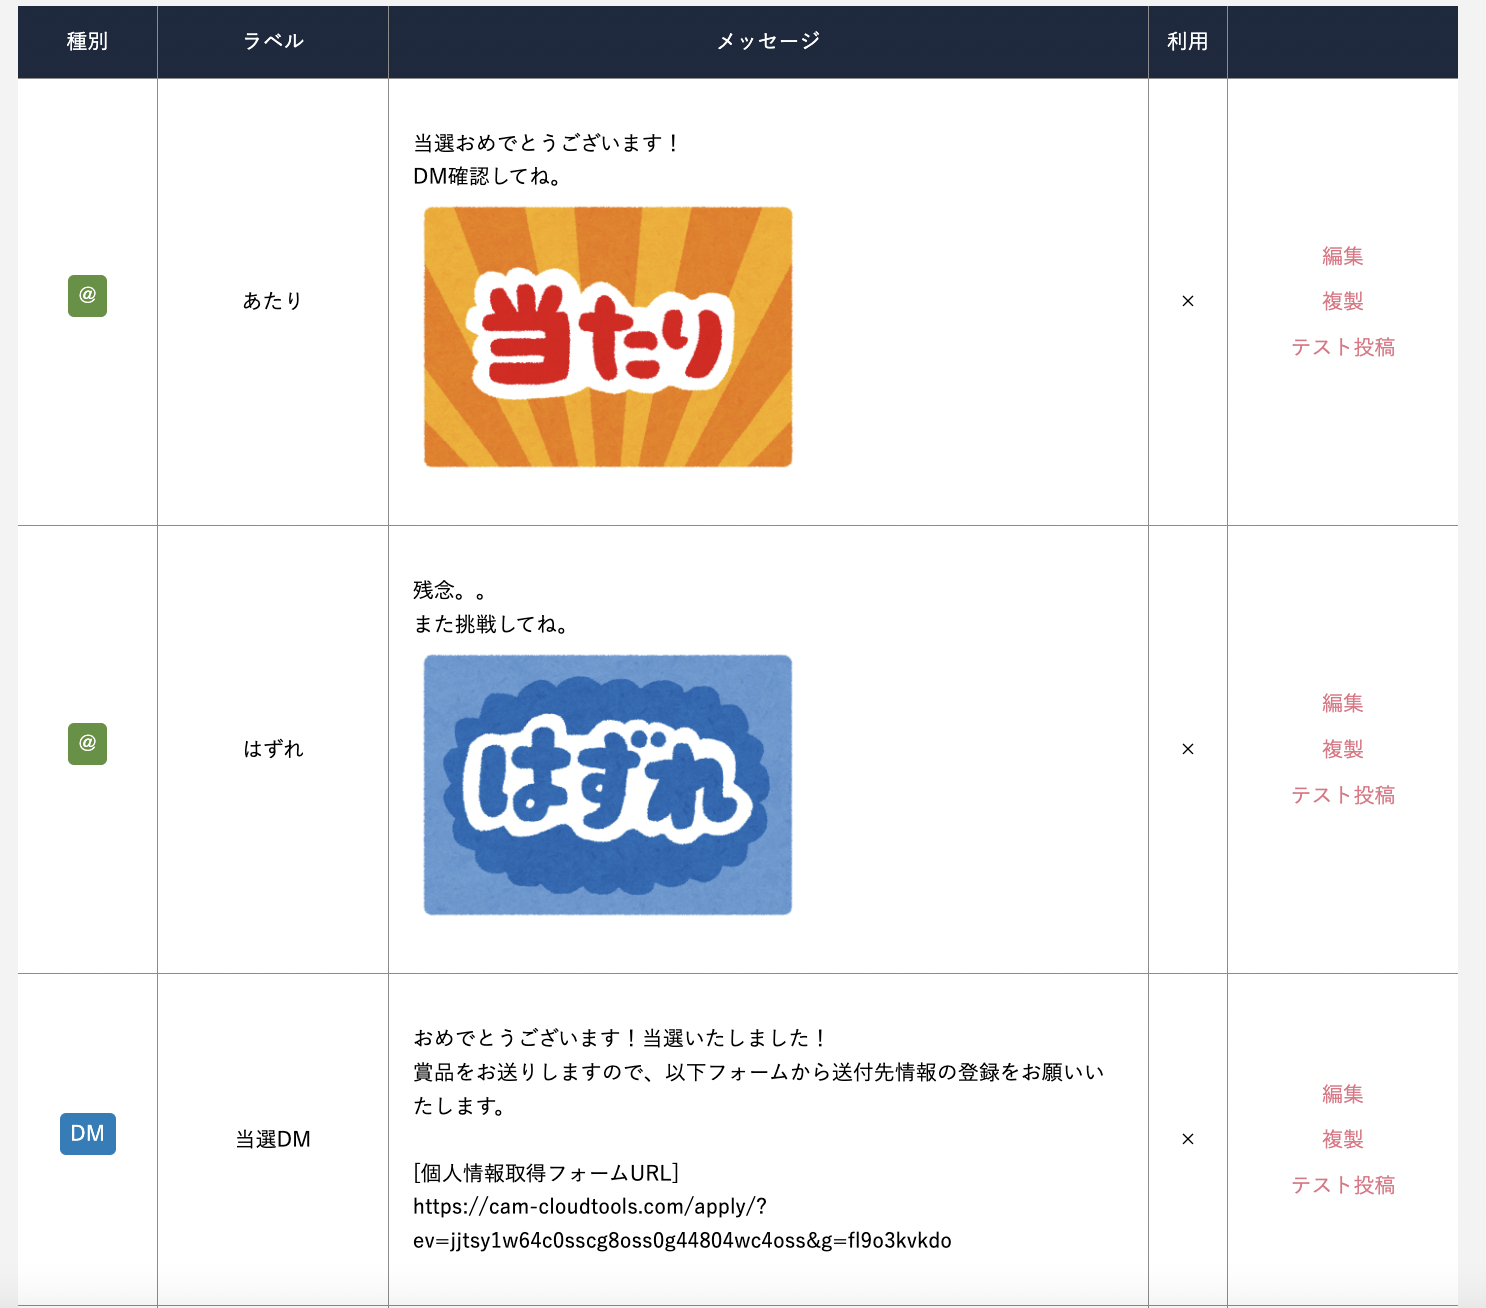Click the メッセージ column header
The height and width of the screenshot is (1308, 1486).
point(768,41)
